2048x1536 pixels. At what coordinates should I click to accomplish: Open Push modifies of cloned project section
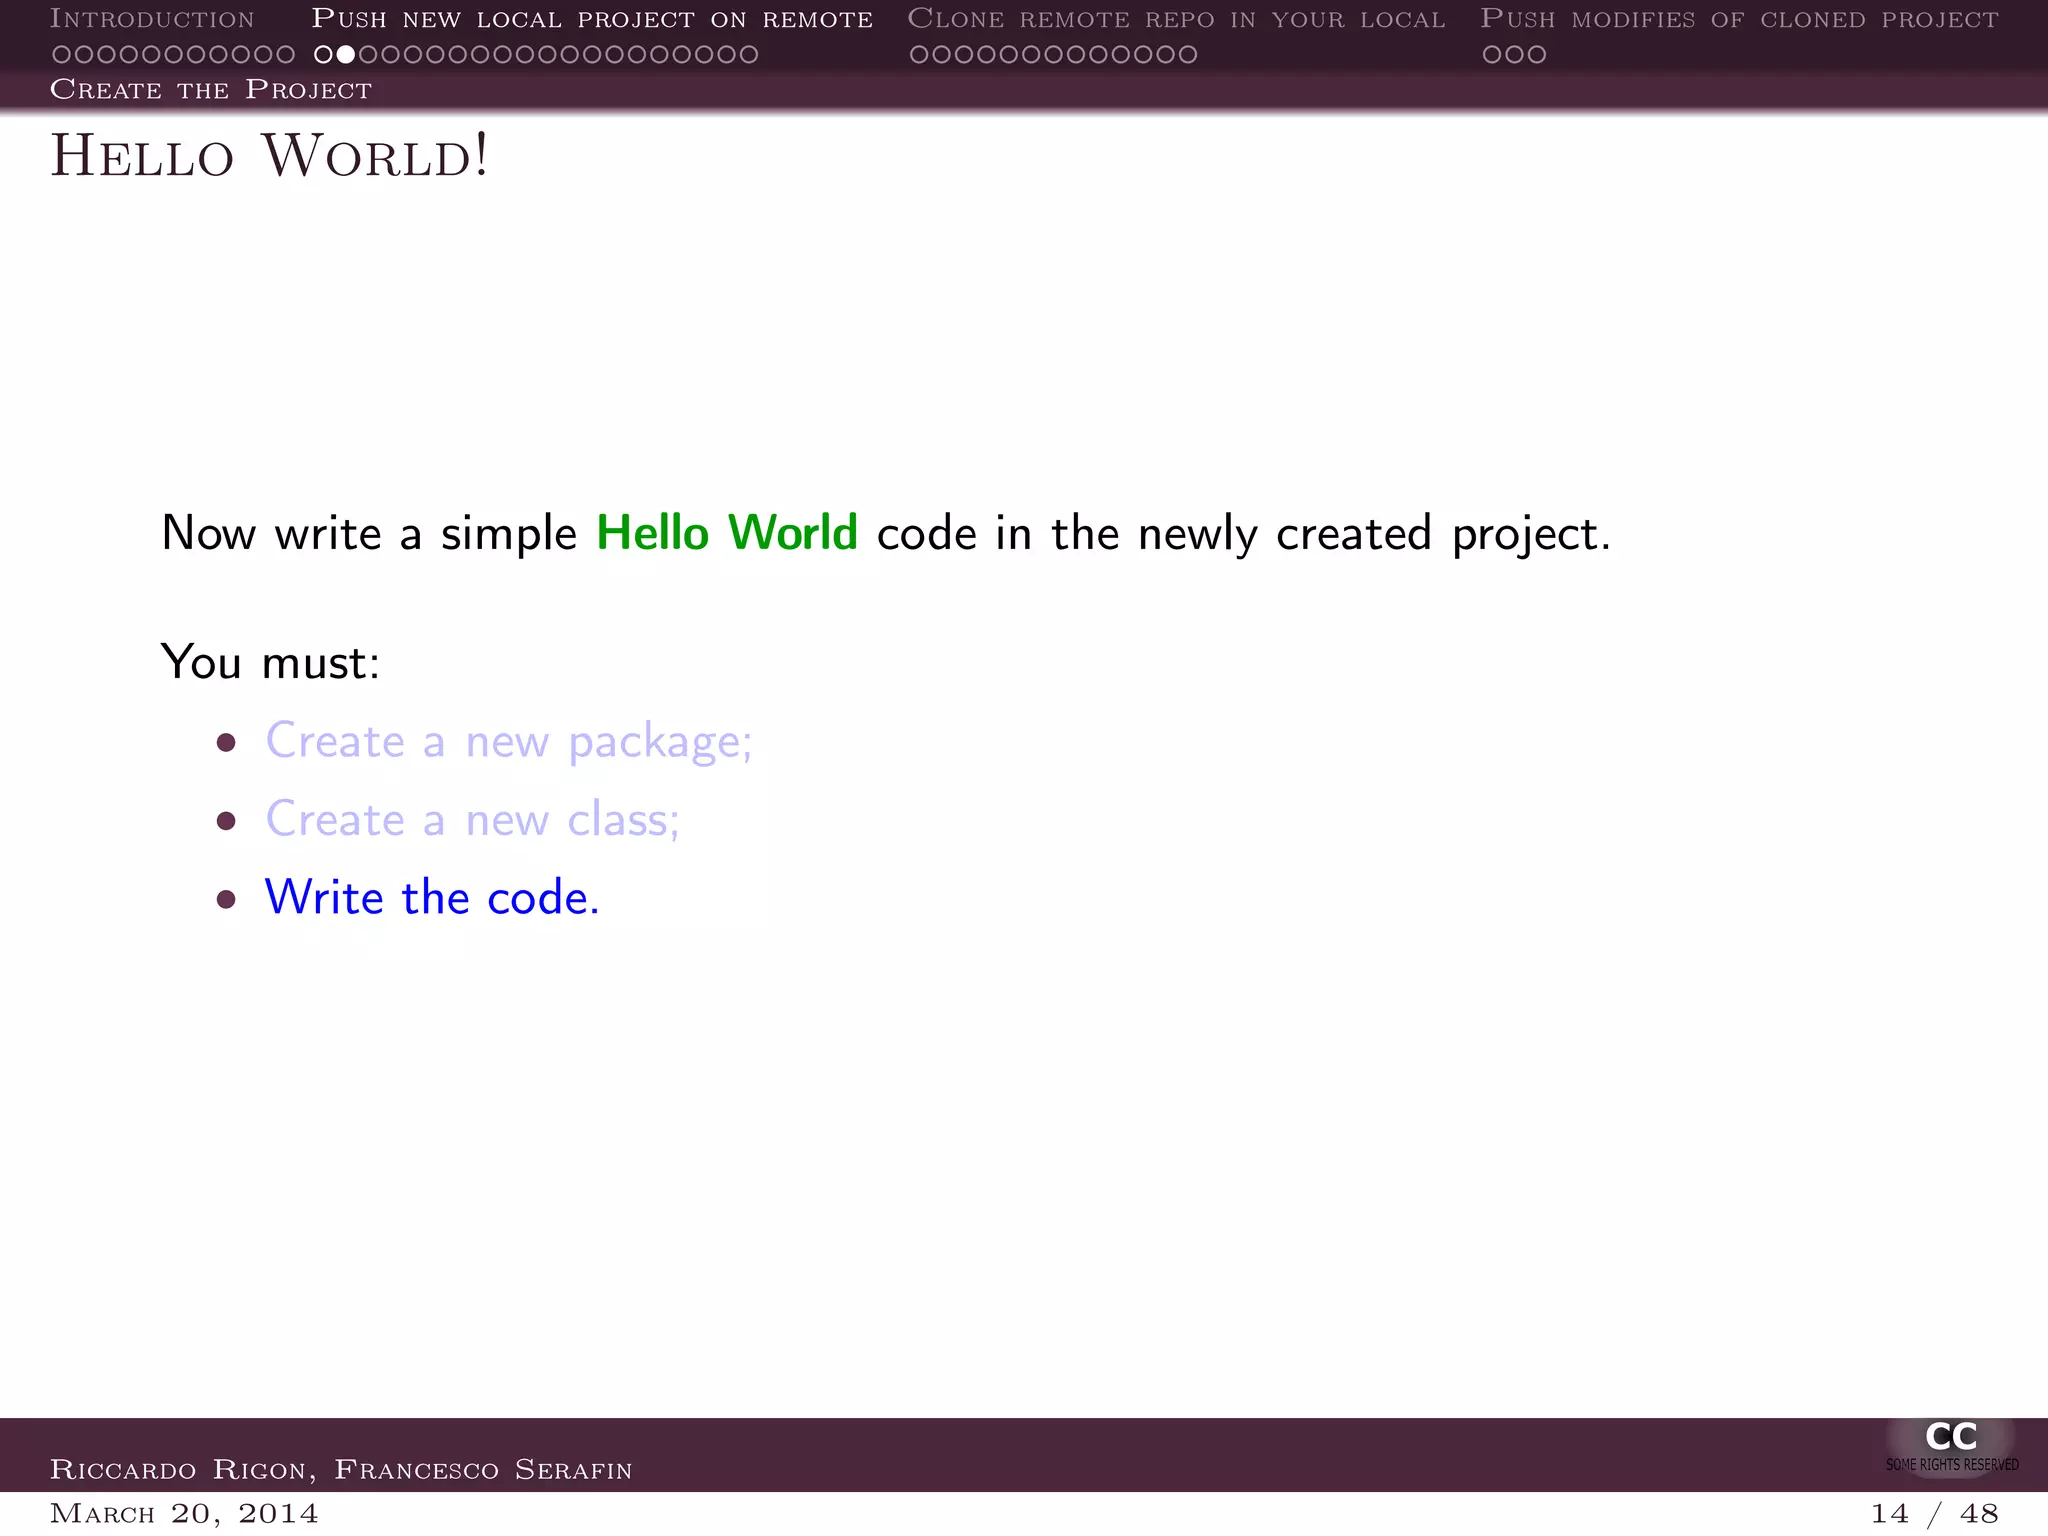point(1739,19)
